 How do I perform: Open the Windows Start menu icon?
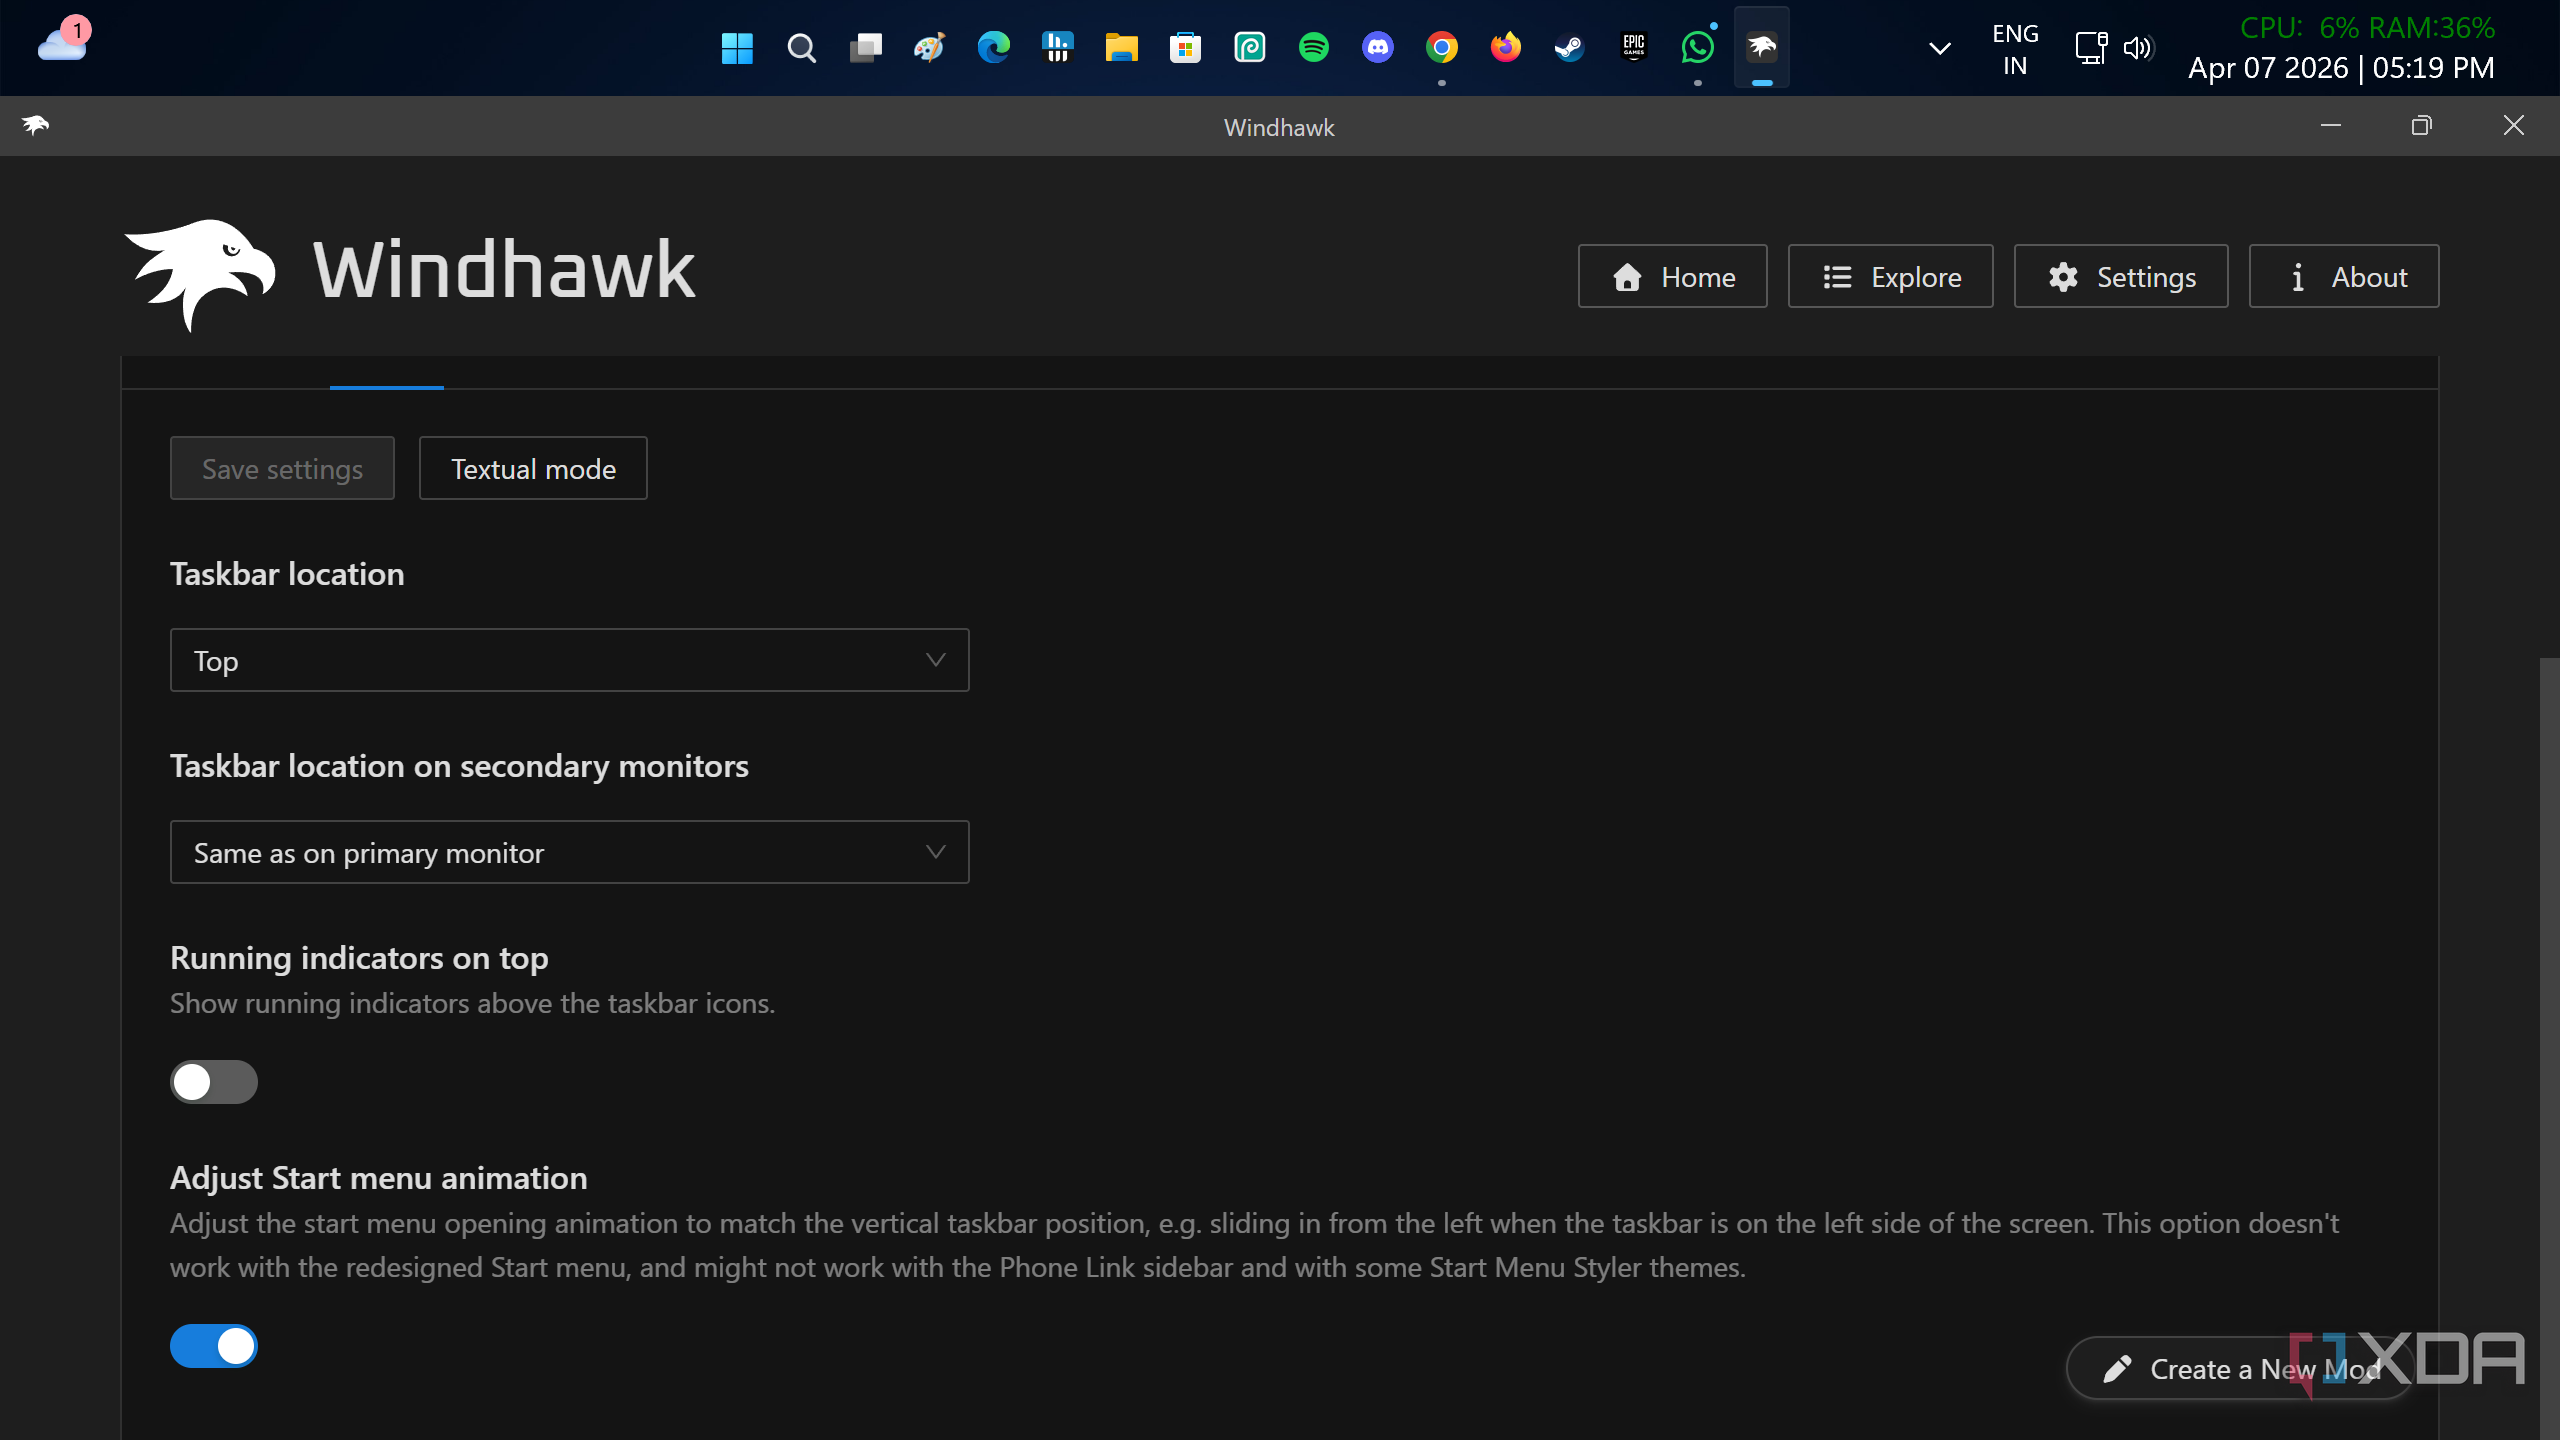pyautogui.click(x=737, y=48)
